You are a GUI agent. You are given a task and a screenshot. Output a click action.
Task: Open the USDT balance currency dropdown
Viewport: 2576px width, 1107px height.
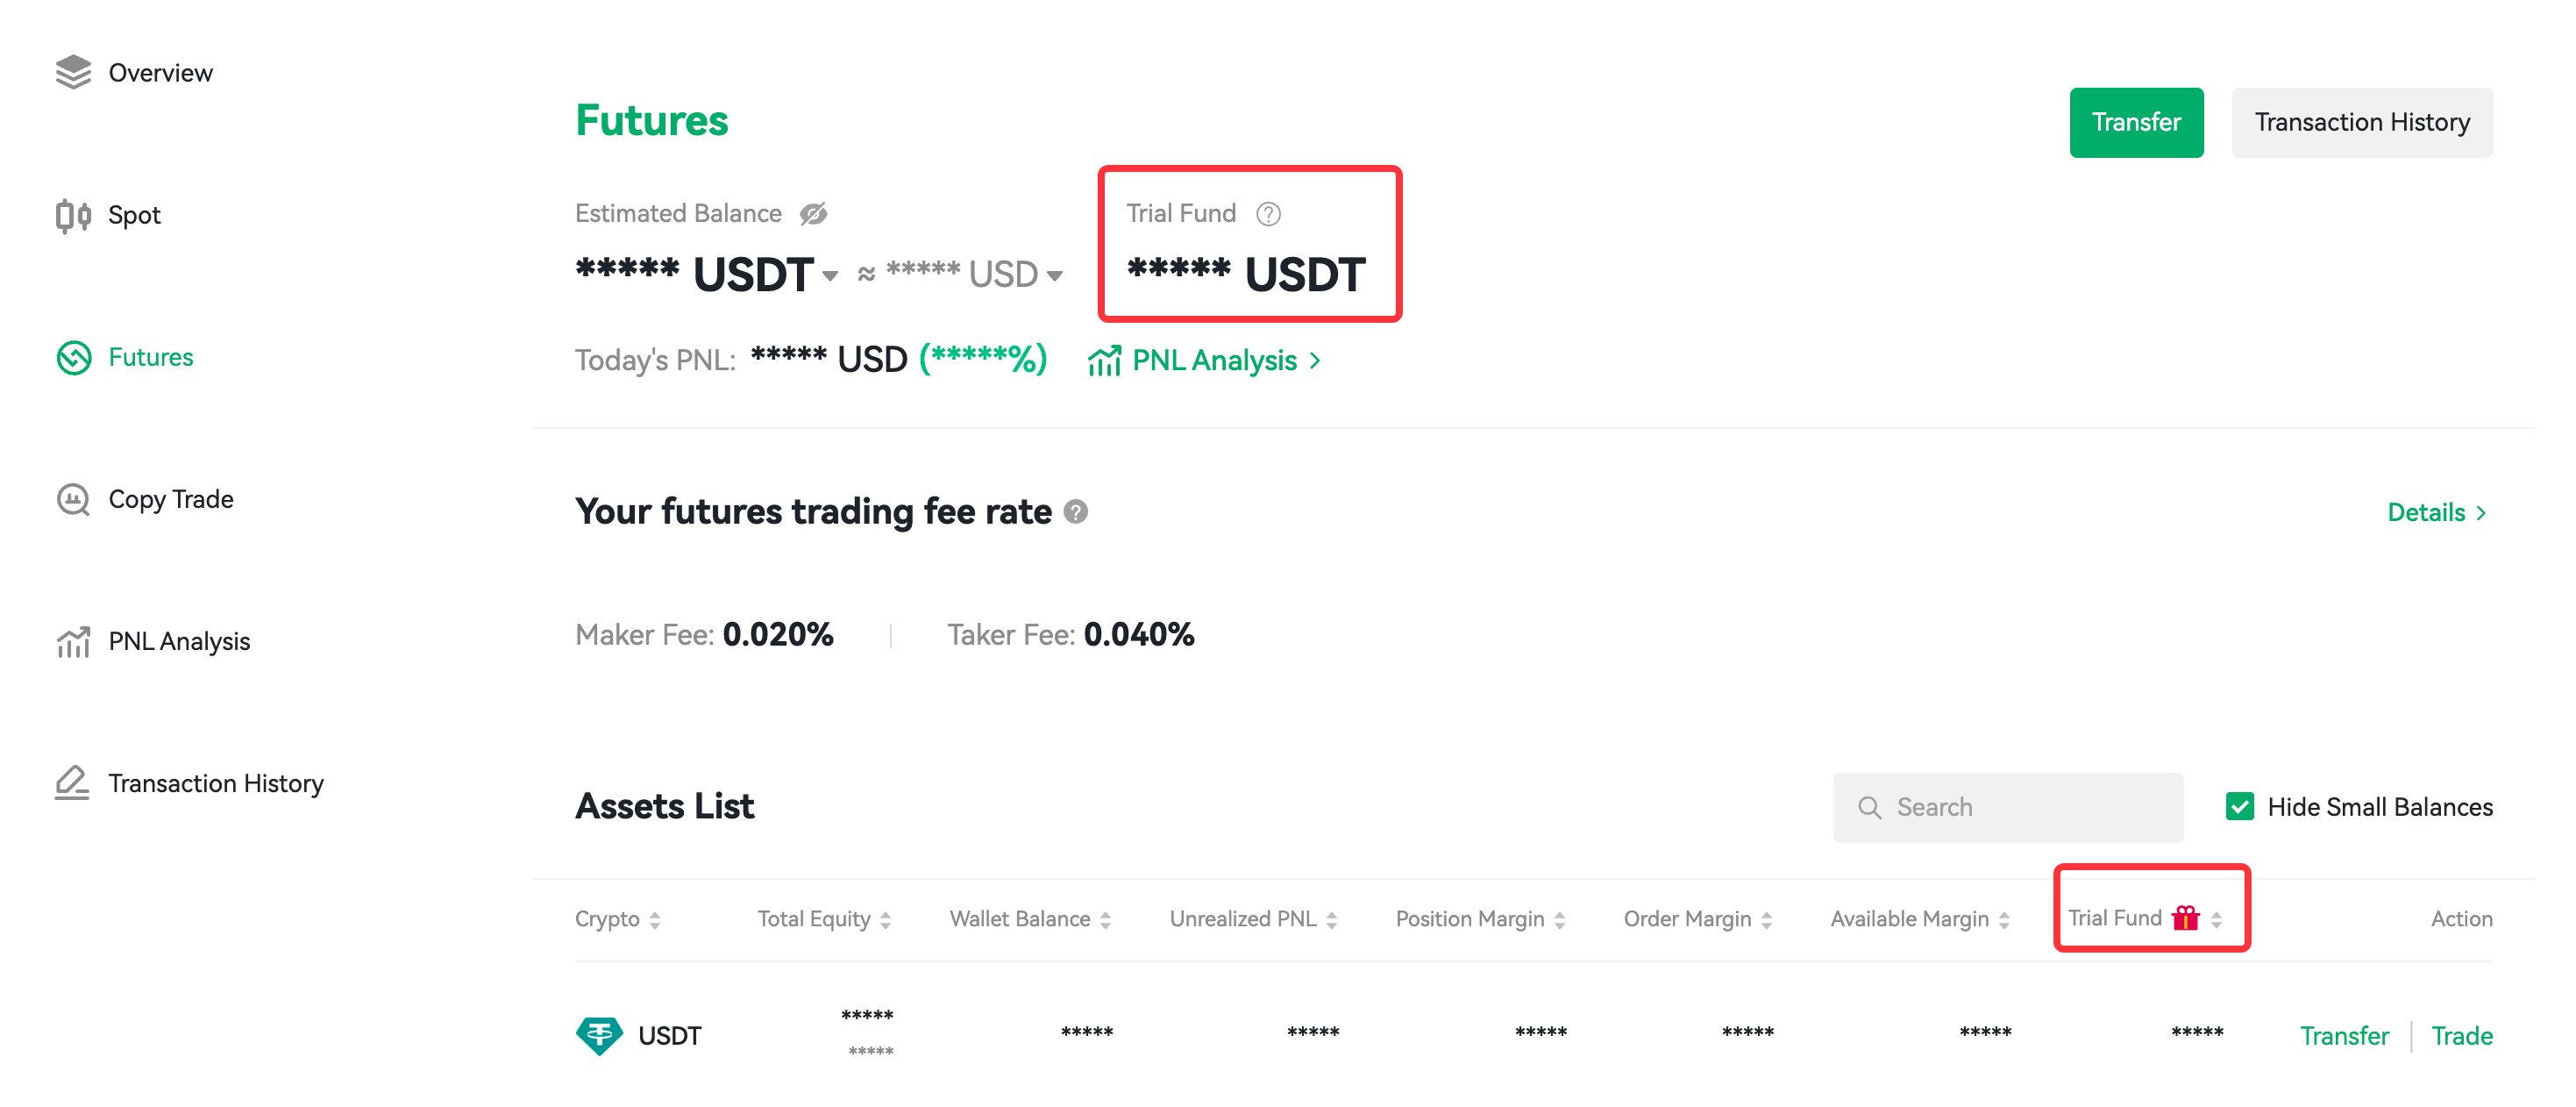[x=830, y=277]
